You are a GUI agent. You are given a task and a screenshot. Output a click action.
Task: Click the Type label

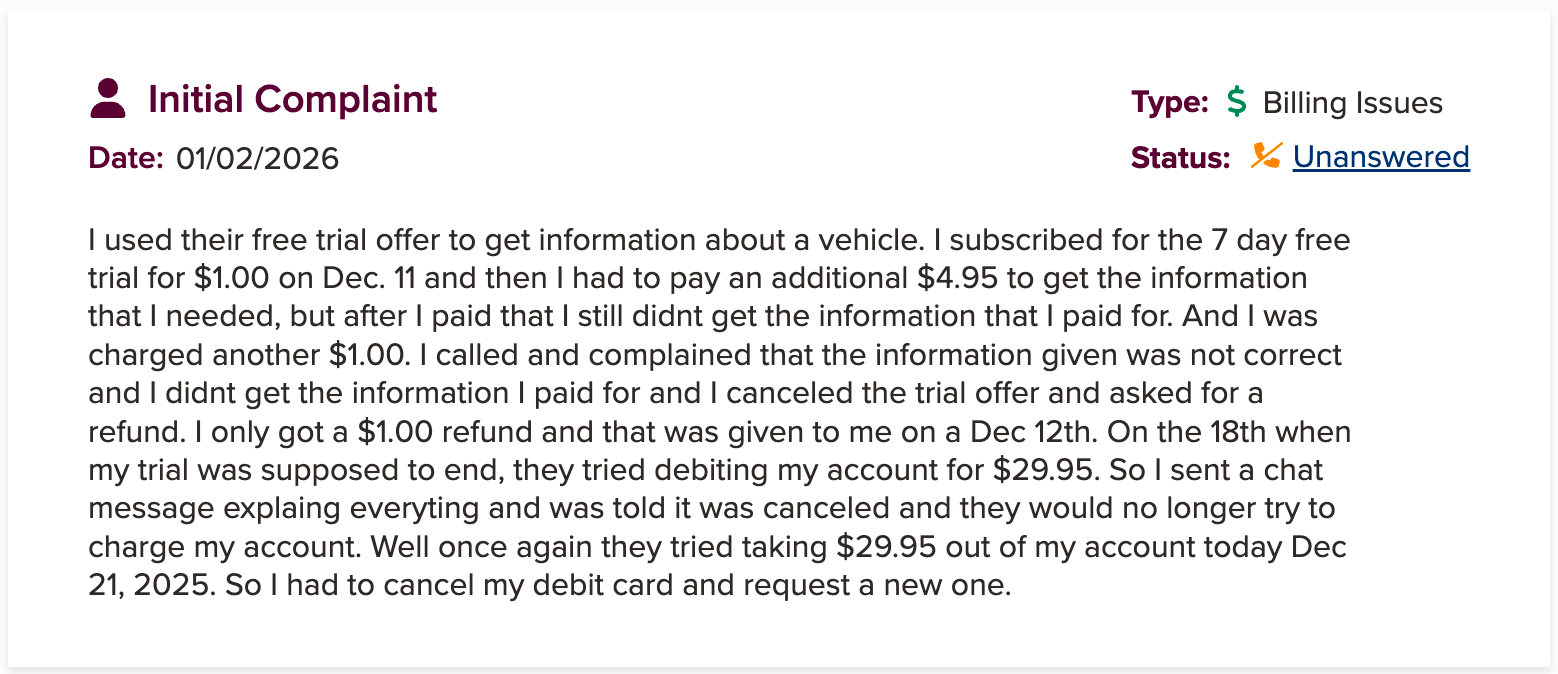click(x=1170, y=102)
